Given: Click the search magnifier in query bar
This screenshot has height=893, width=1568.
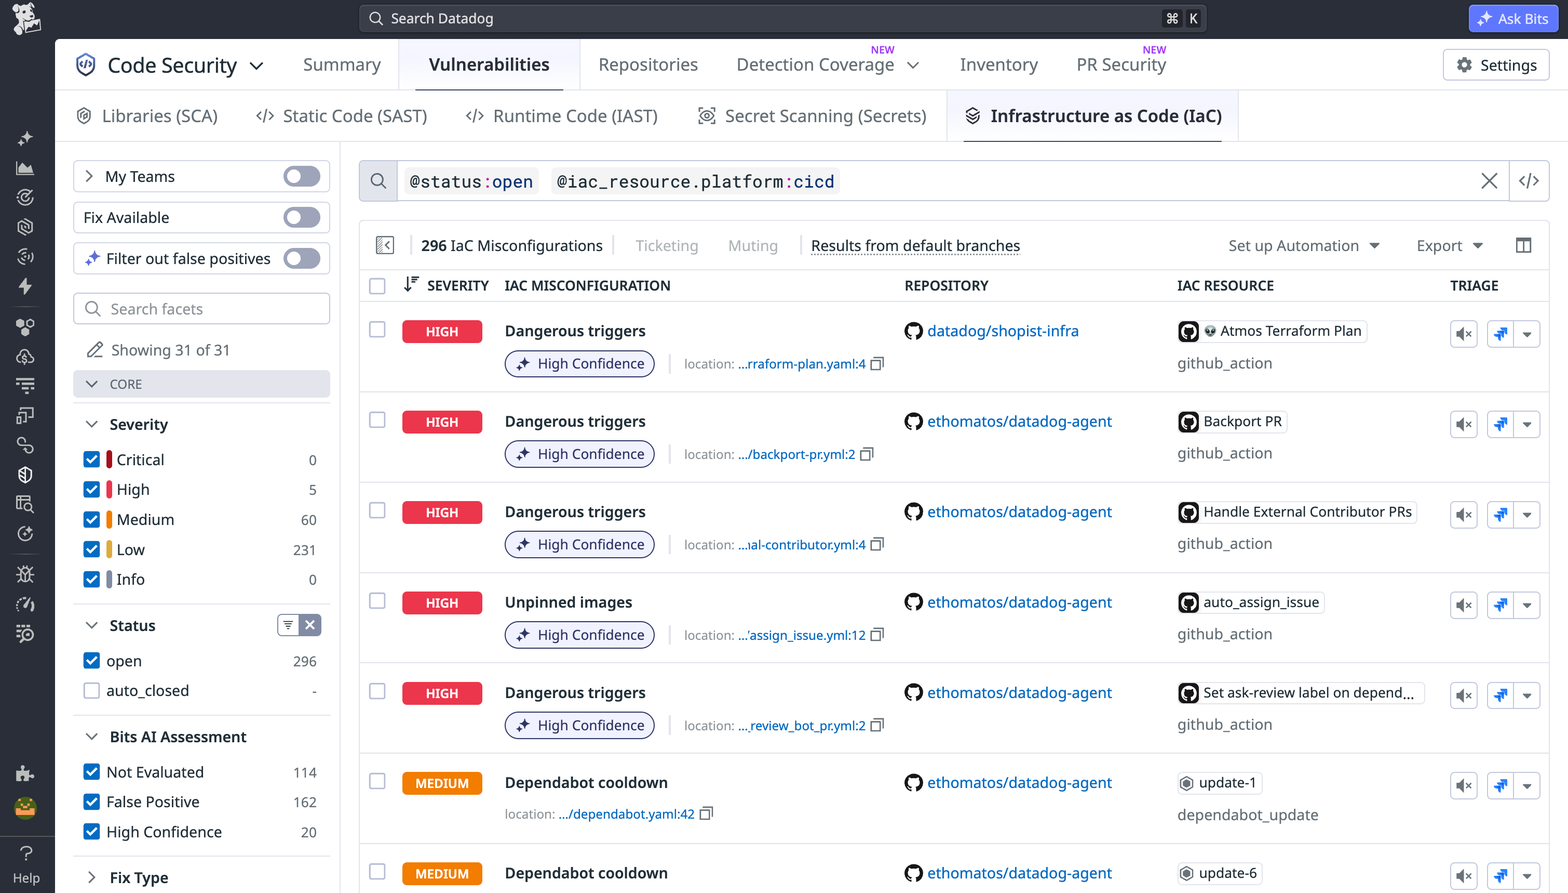Looking at the screenshot, I should [378, 181].
